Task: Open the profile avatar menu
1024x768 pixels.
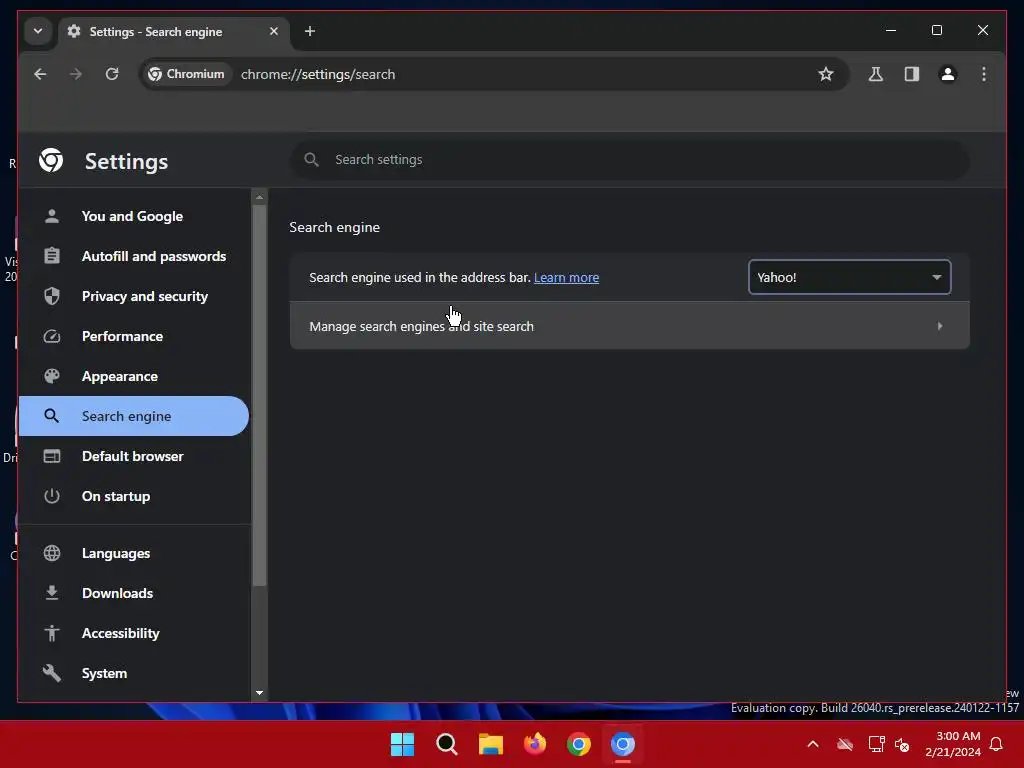Action: pos(948,74)
